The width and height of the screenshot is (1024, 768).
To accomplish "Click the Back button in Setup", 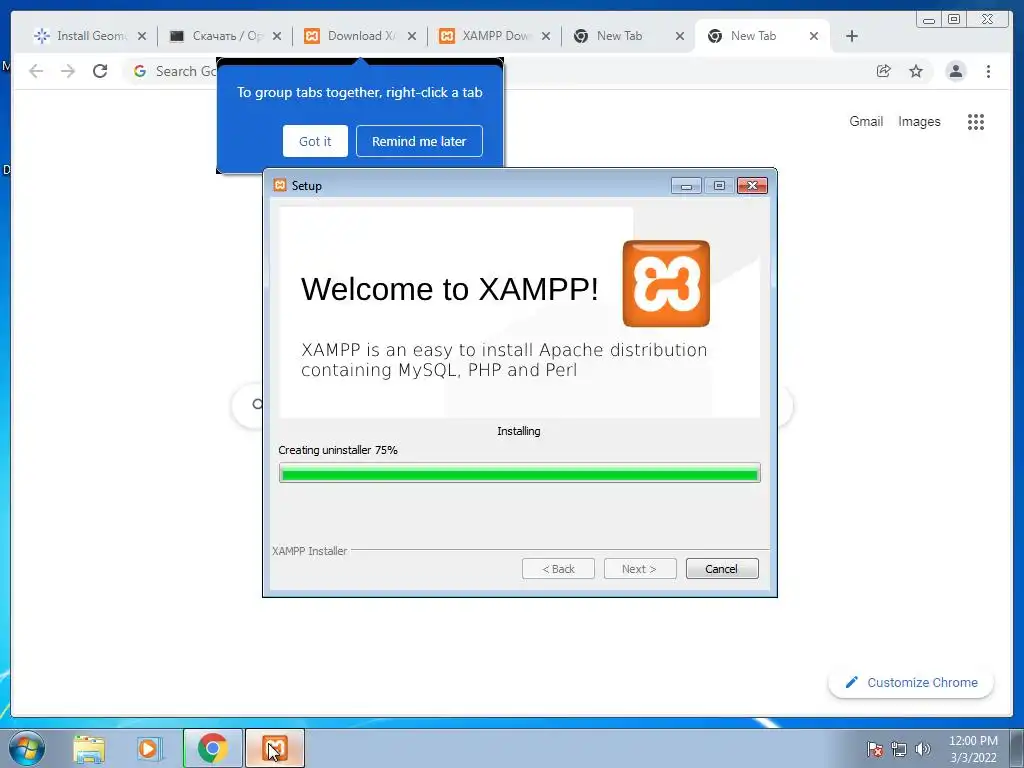I will click(558, 569).
